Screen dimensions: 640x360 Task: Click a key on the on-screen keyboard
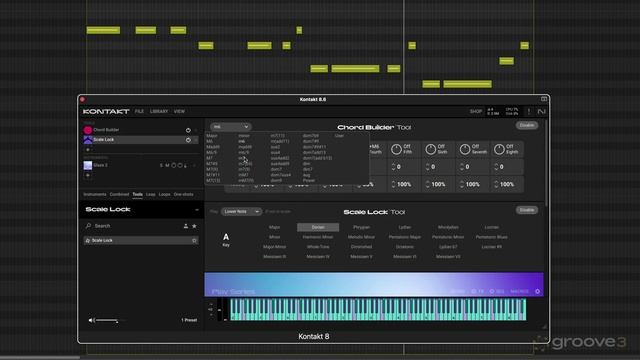click(x=378, y=309)
